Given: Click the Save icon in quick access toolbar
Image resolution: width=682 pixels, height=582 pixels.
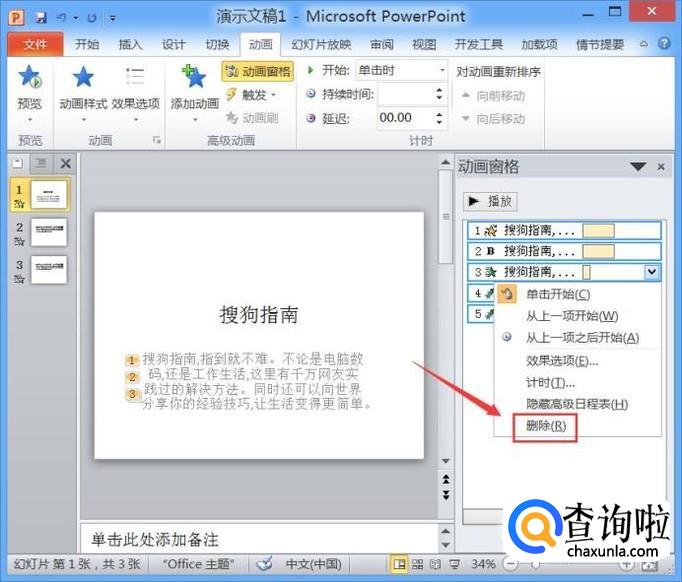Looking at the screenshot, I should (x=41, y=18).
